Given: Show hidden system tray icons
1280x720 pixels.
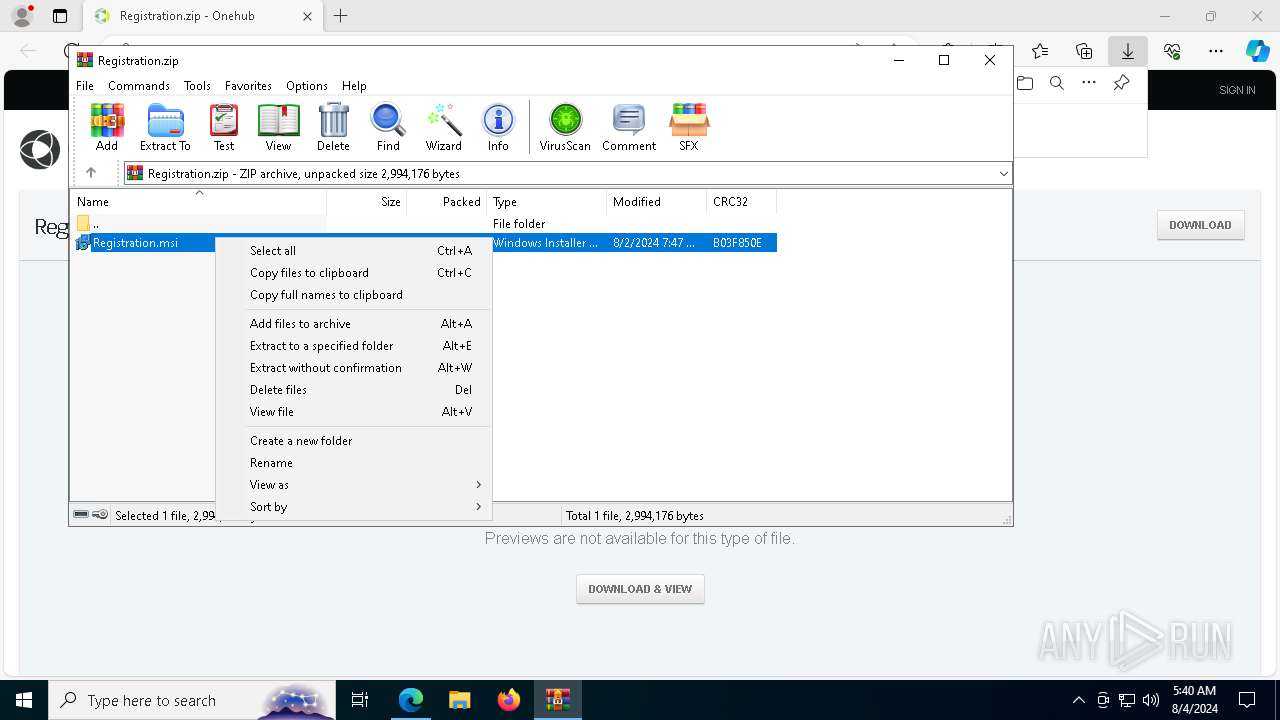Looking at the screenshot, I should pos(1078,700).
